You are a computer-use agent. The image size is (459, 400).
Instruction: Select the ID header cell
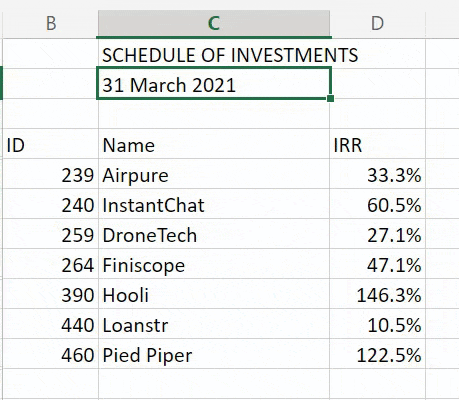[x=51, y=144]
